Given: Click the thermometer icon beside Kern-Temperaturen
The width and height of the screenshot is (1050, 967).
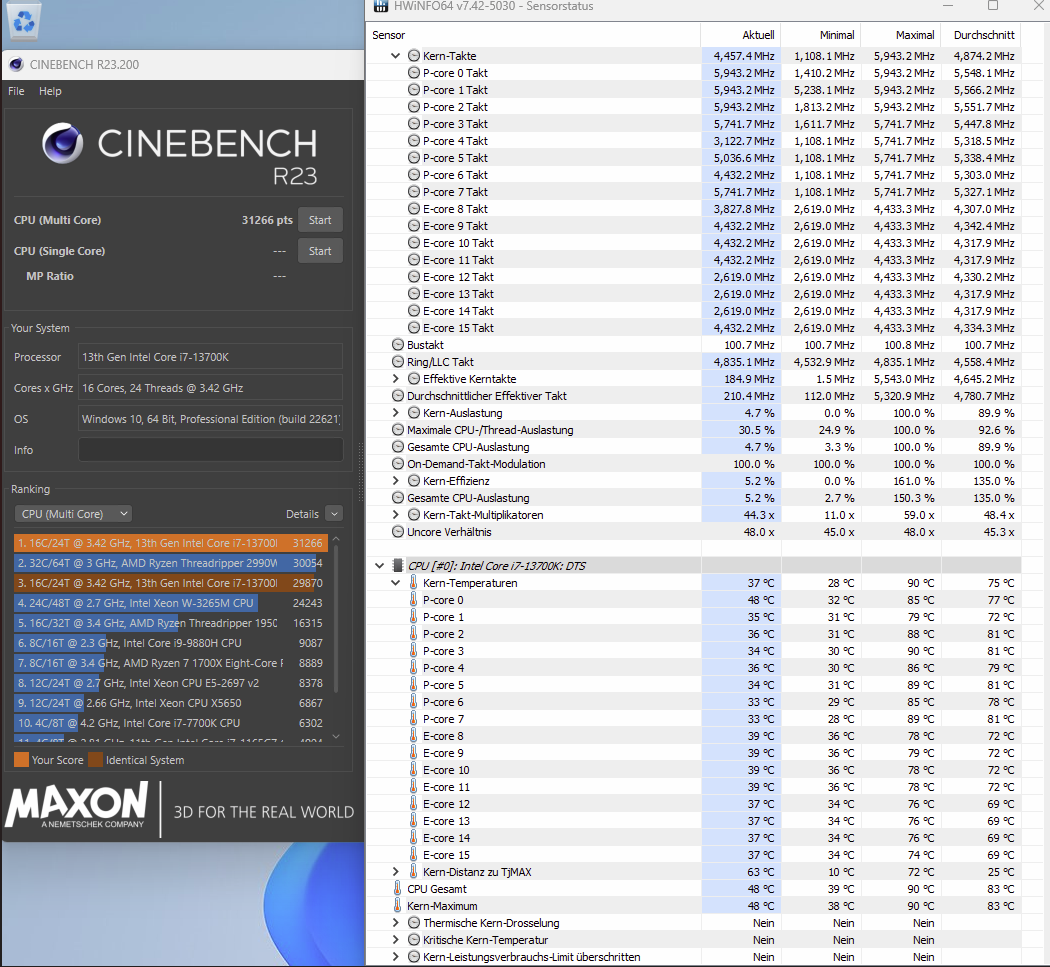Looking at the screenshot, I should pos(414,583).
